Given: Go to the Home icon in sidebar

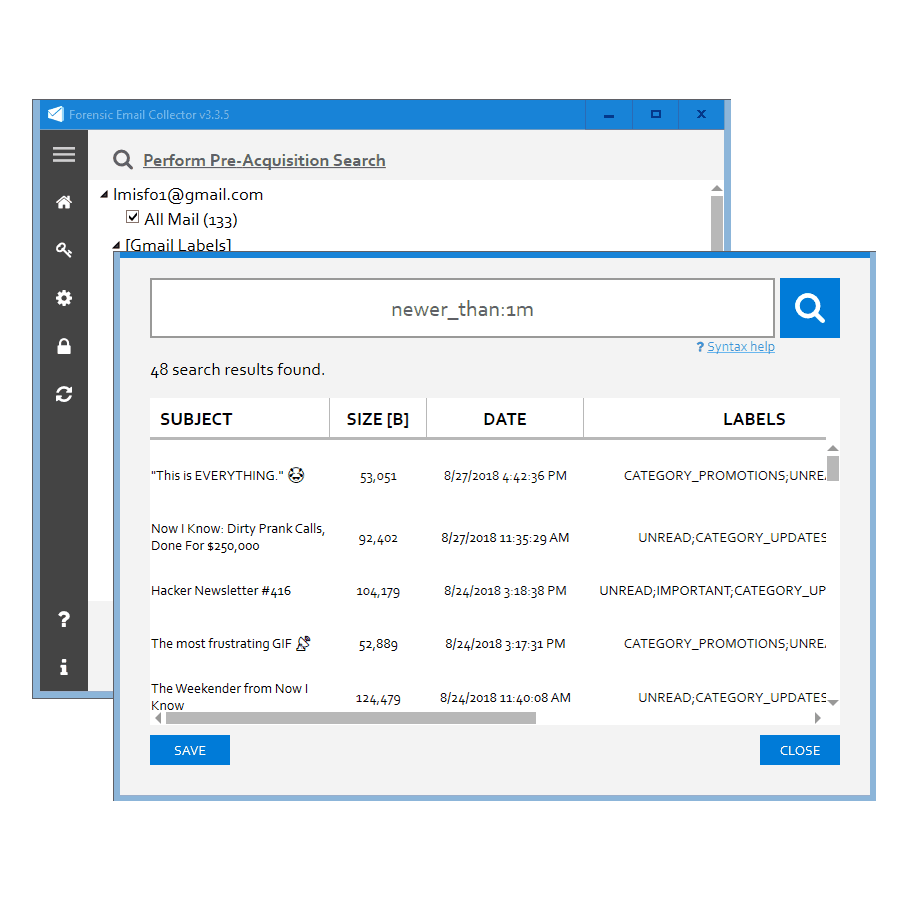Looking at the screenshot, I should [x=64, y=202].
